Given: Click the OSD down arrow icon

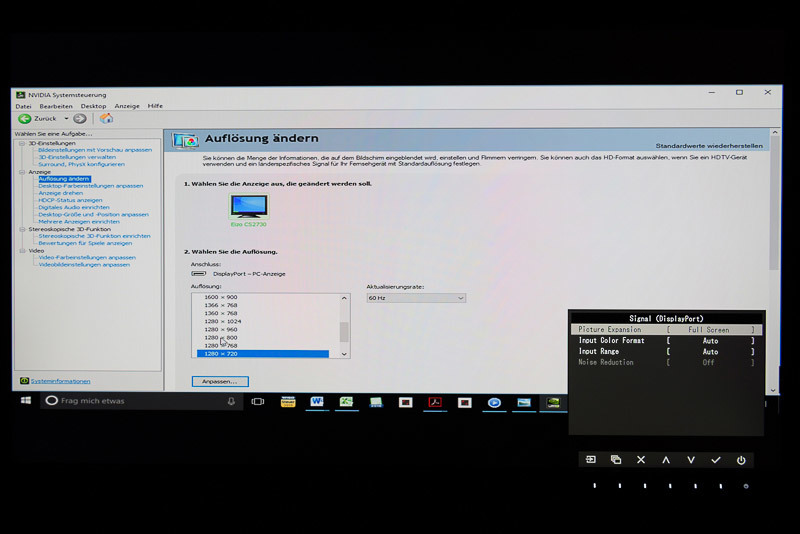Looking at the screenshot, I should (691, 460).
